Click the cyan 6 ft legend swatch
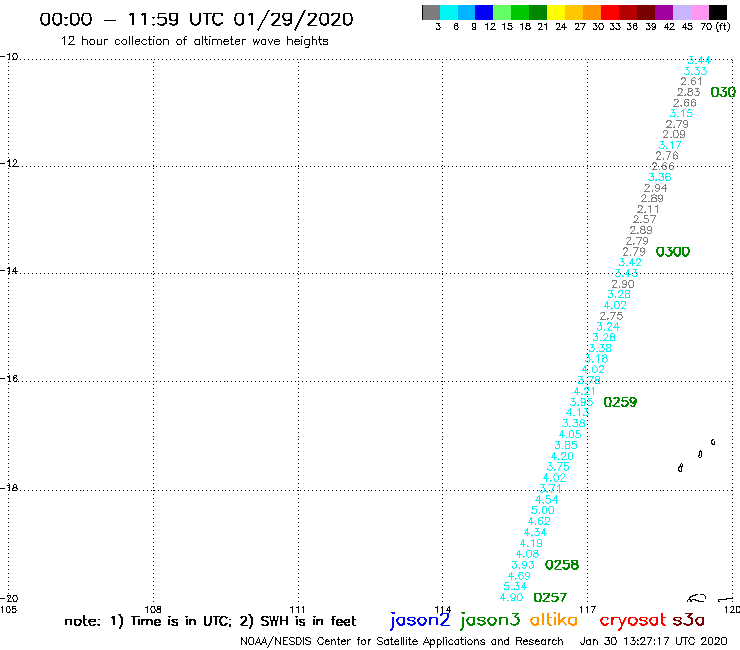Screen dimensions: 740x650 click(x=449, y=12)
